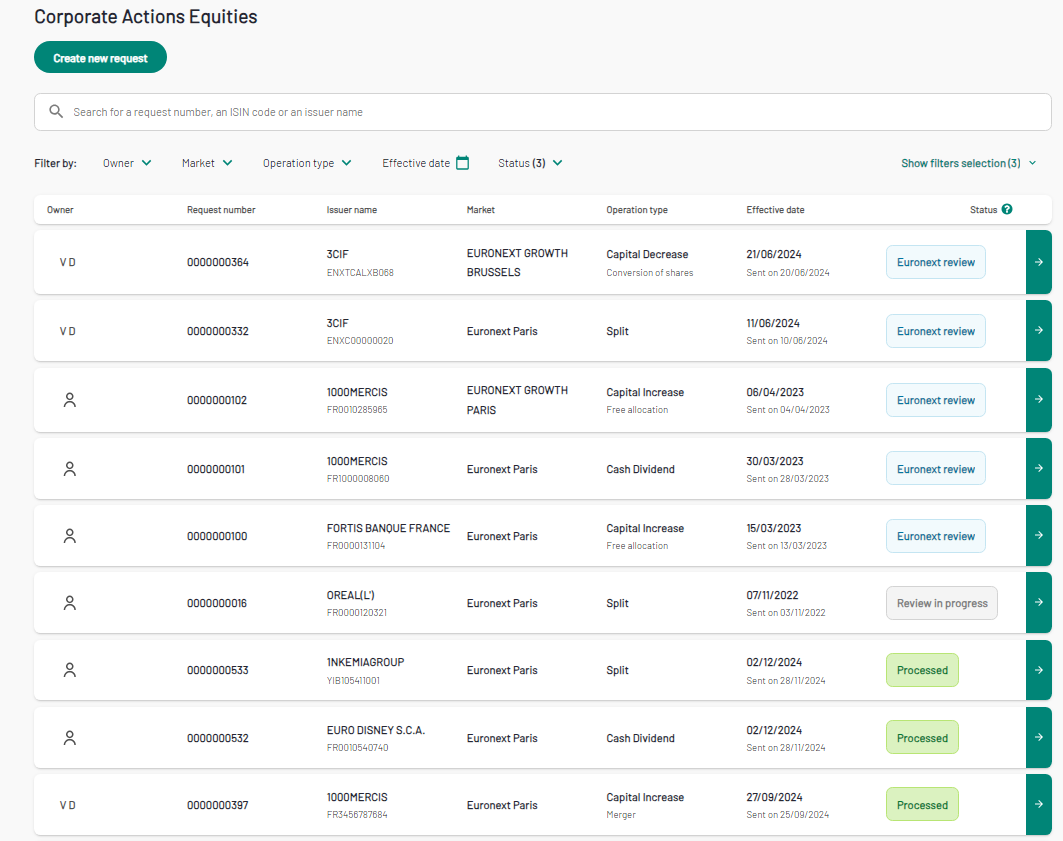Open the Operation type filter dropdown
1063x841 pixels.
coord(307,163)
